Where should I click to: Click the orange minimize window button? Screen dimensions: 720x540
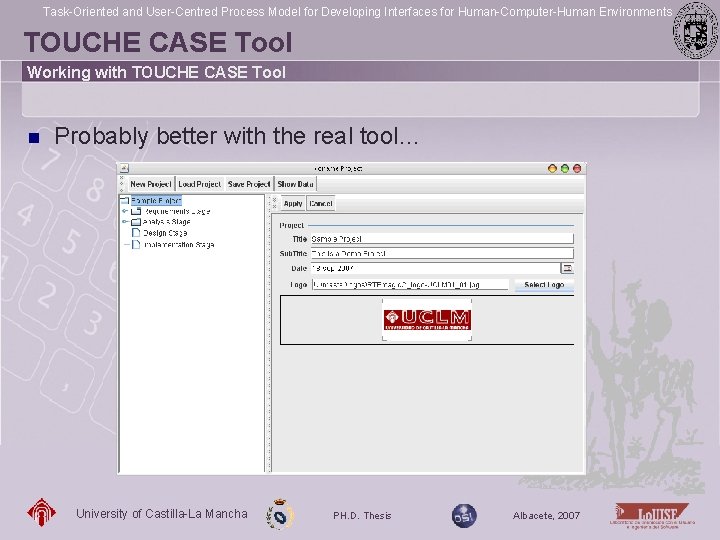(x=552, y=169)
